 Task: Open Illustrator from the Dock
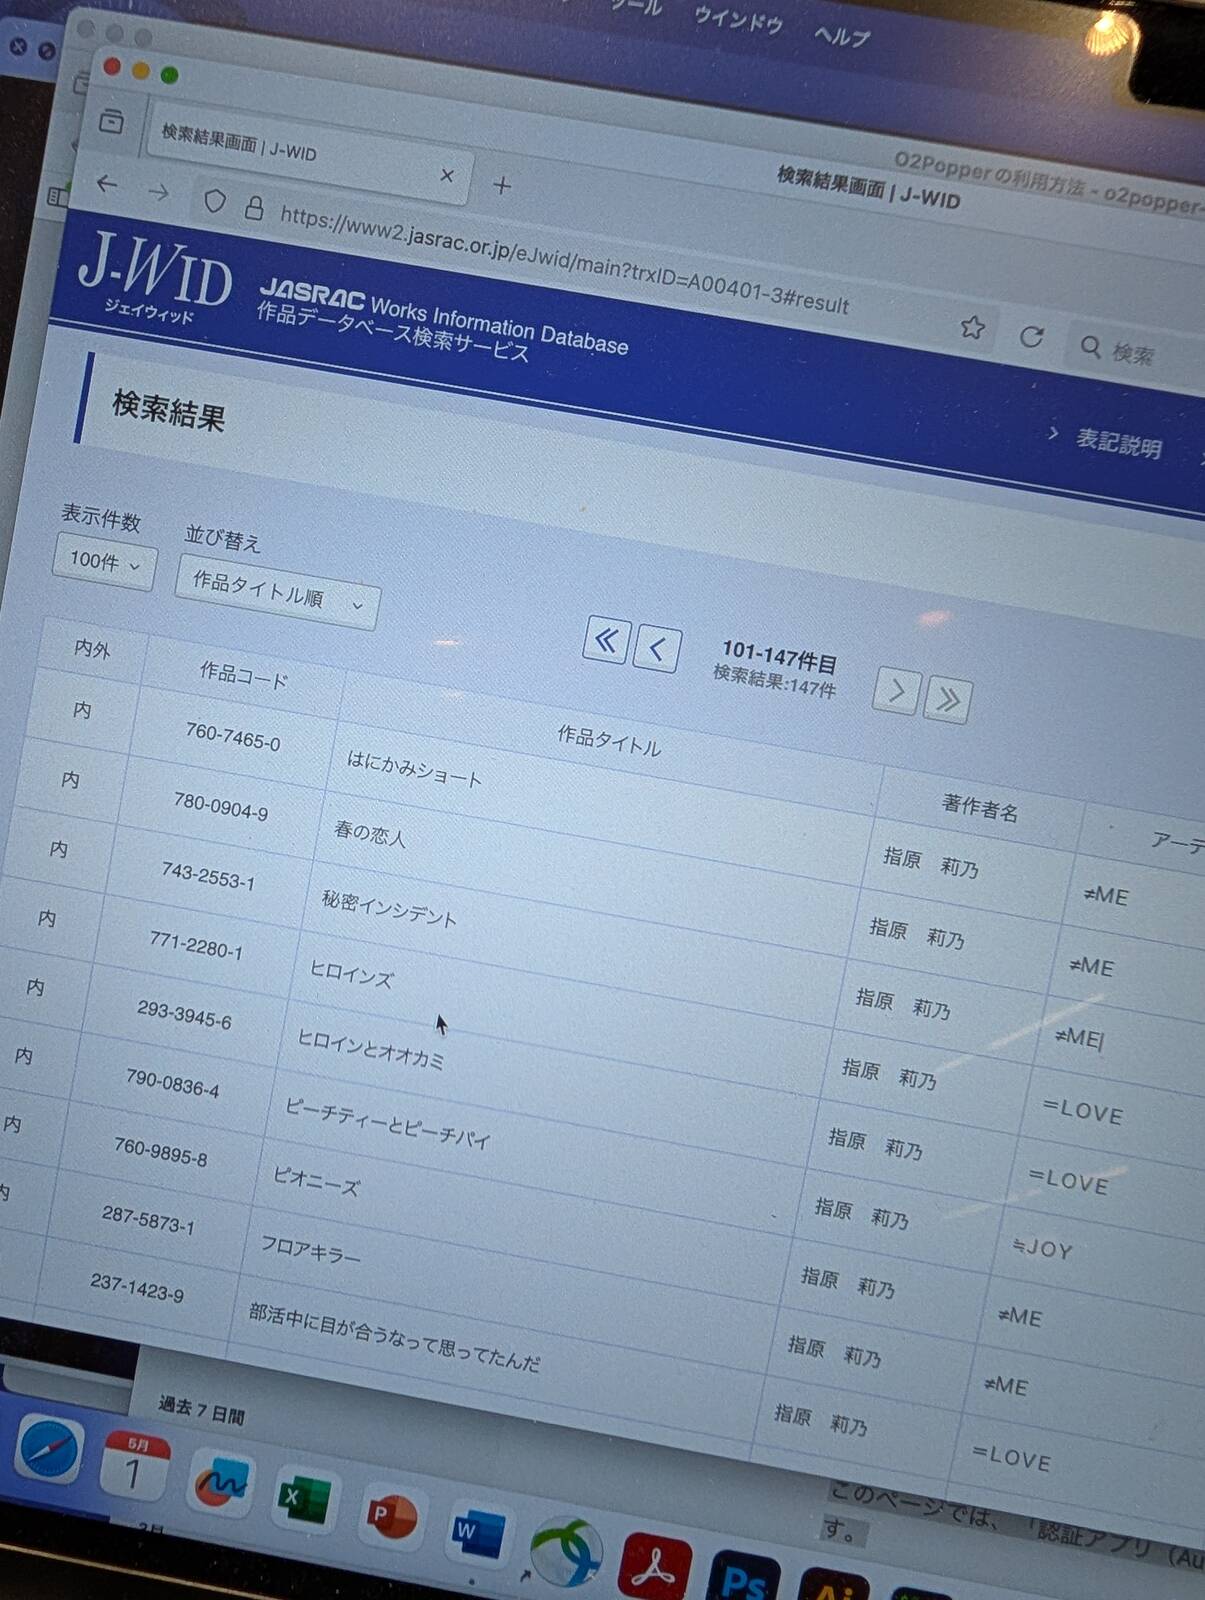coord(833,1584)
